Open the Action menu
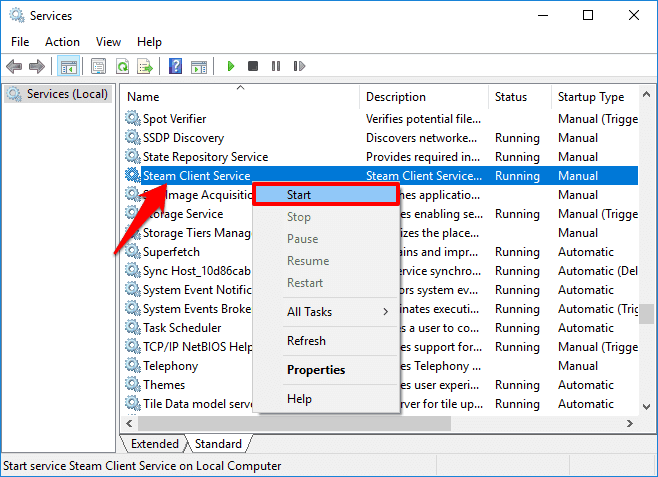 (x=62, y=42)
